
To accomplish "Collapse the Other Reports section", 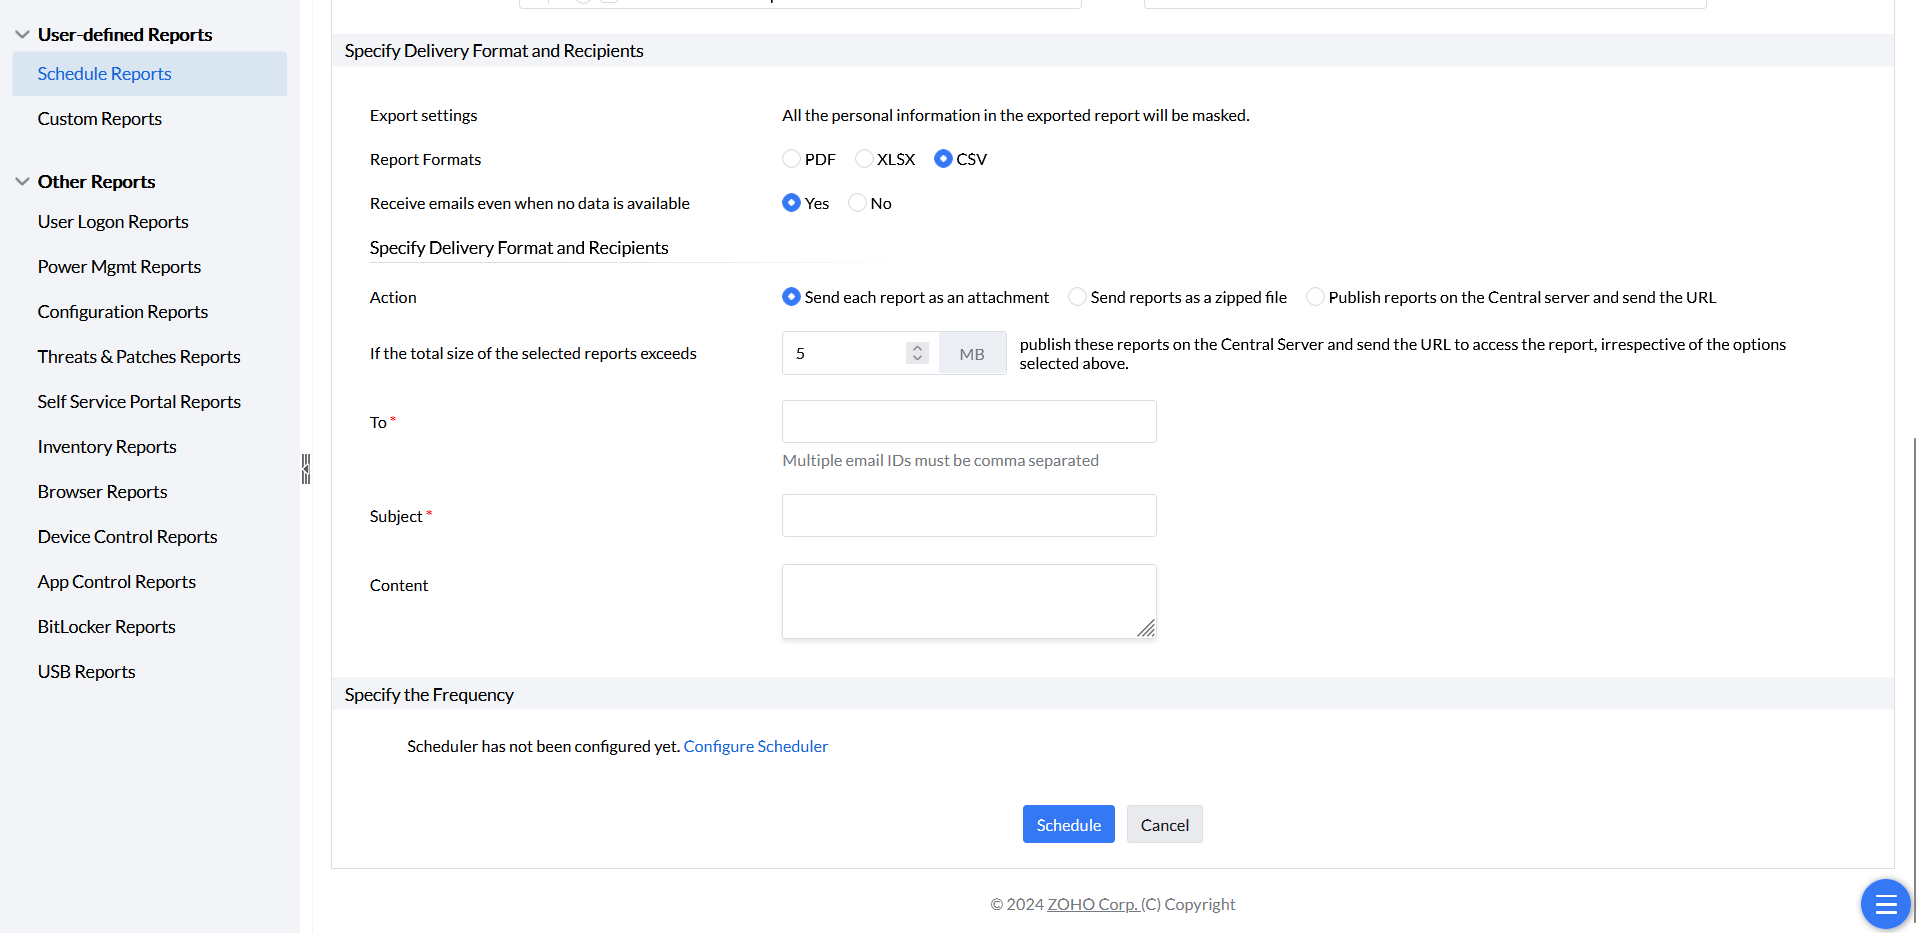I will pos(22,182).
